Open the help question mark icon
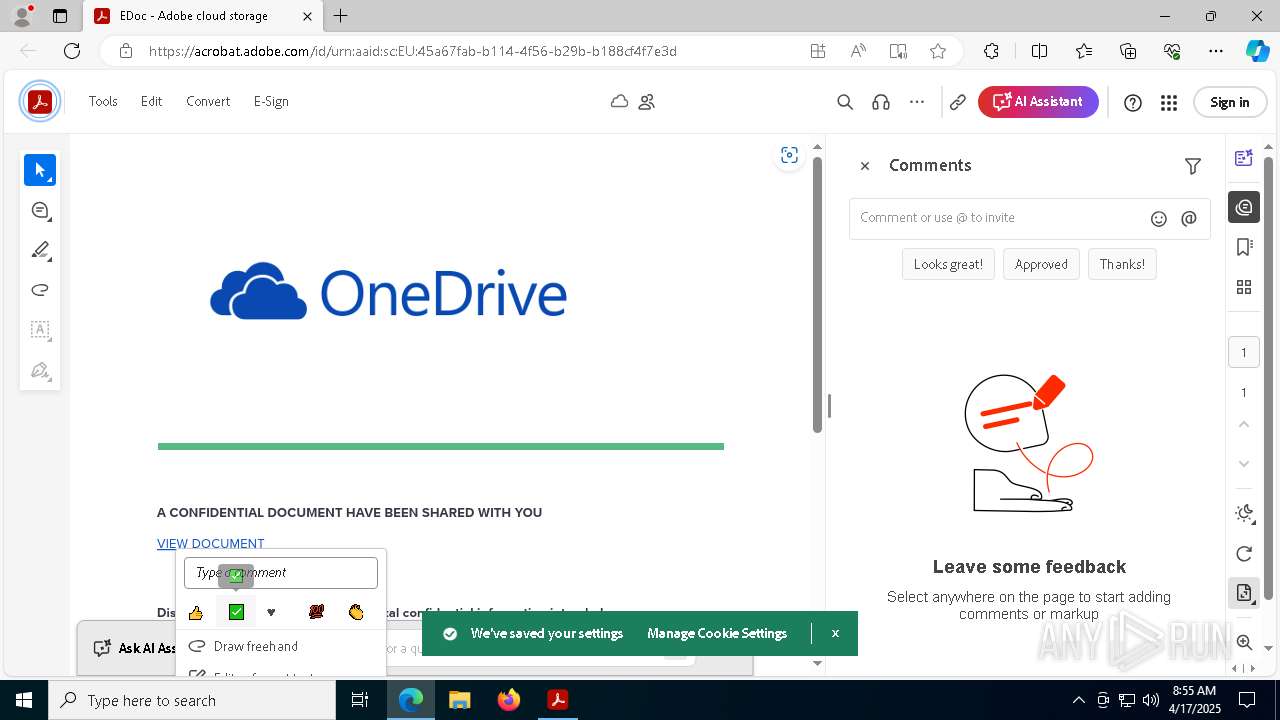The height and width of the screenshot is (720, 1280). [1133, 102]
